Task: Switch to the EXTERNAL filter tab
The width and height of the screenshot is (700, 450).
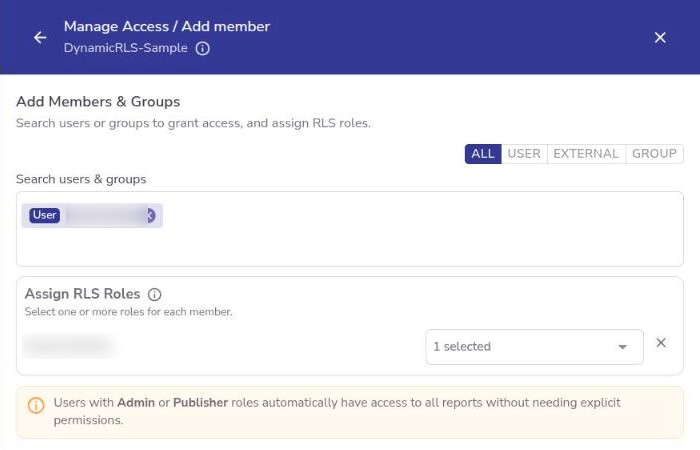Action: coord(586,154)
